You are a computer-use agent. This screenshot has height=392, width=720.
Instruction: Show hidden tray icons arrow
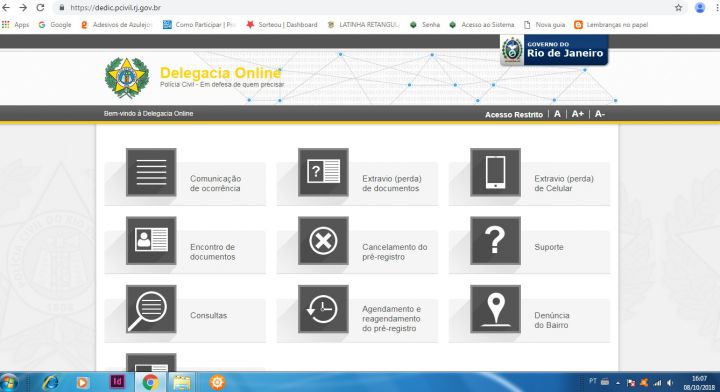[618, 383]
